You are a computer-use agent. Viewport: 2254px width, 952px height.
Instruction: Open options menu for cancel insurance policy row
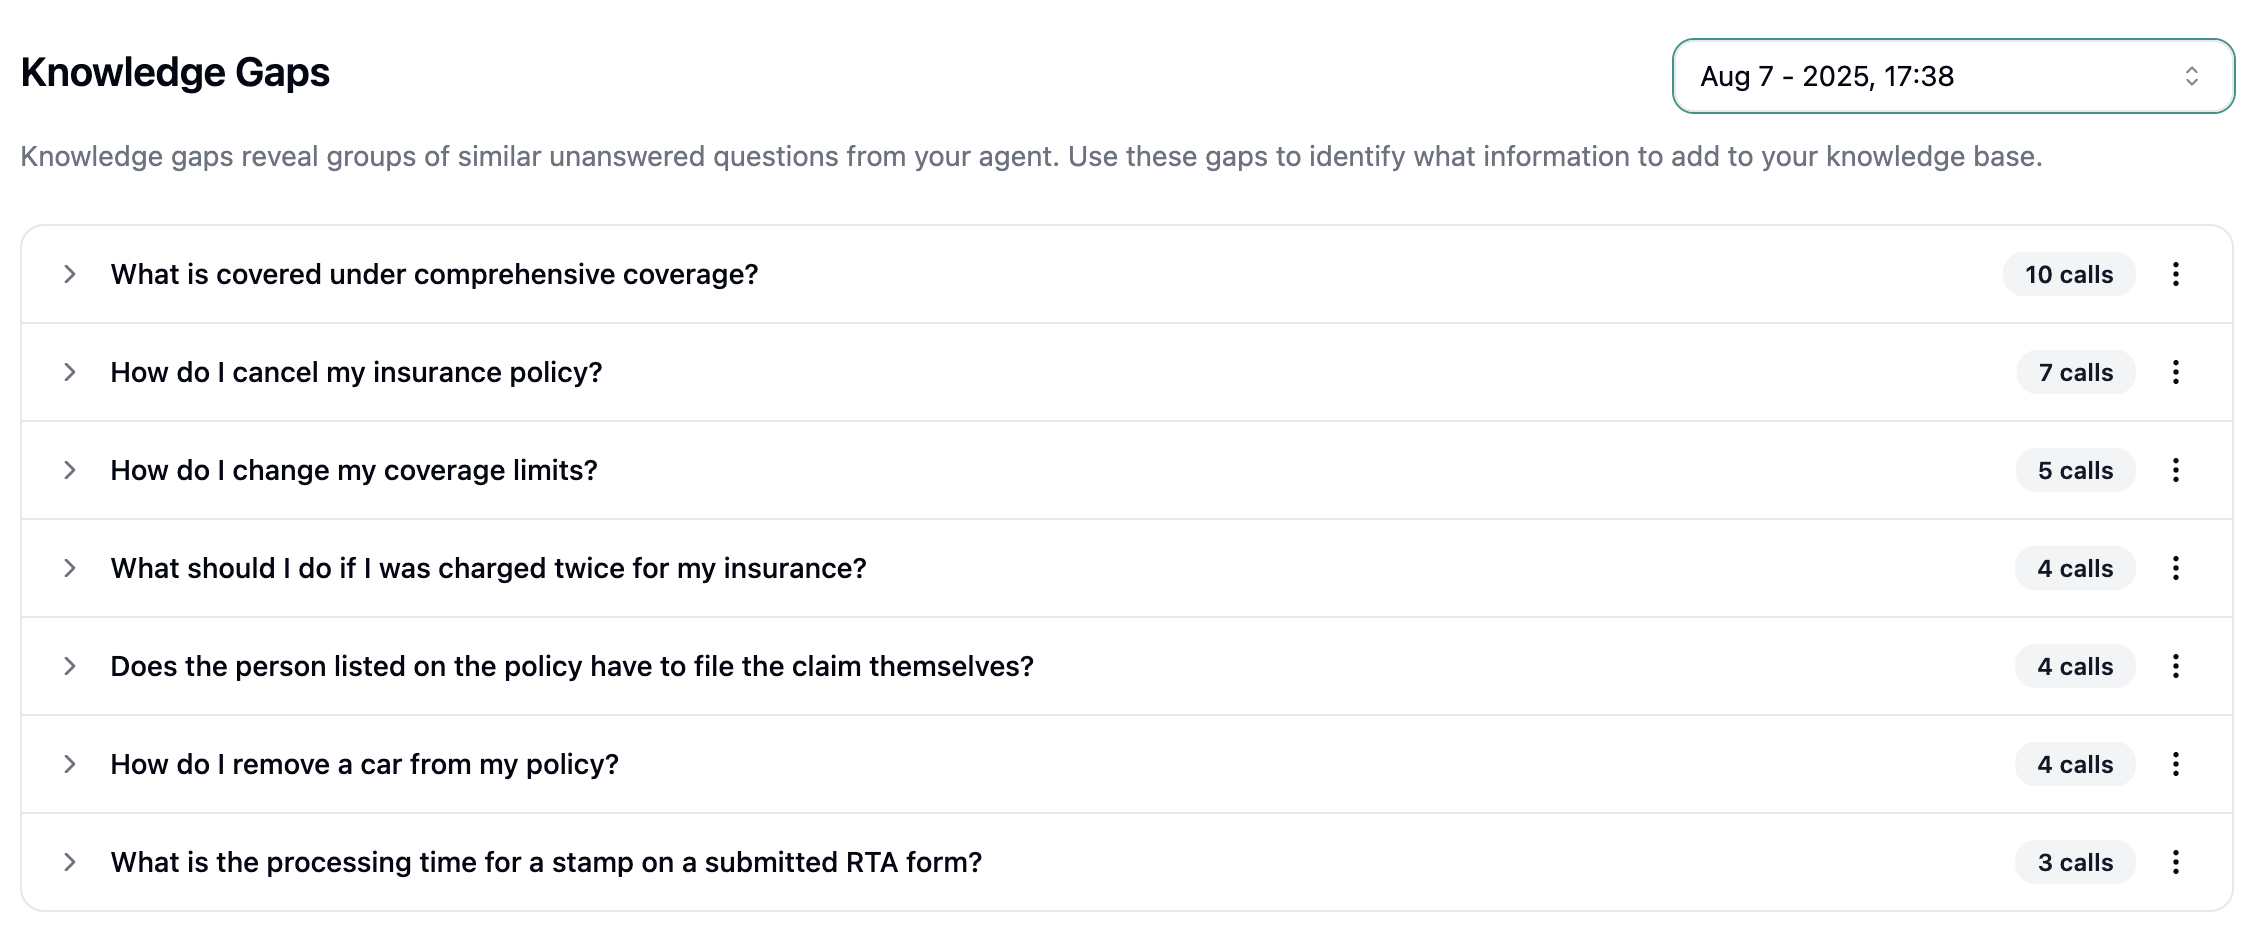point(2175,372)
